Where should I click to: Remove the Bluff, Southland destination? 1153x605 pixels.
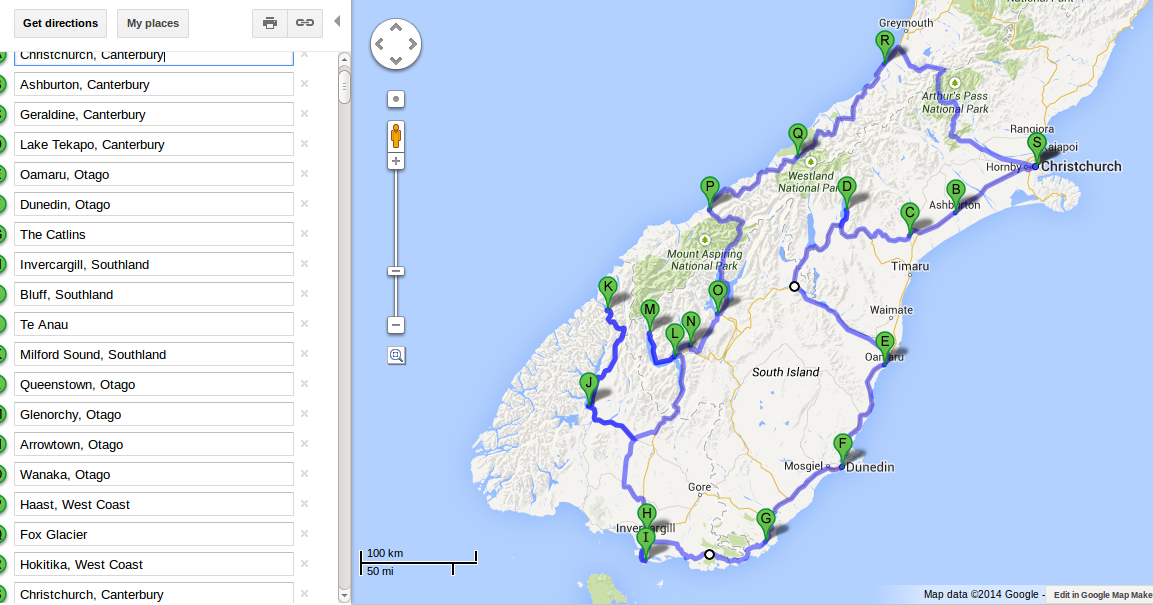pos(304,294)
